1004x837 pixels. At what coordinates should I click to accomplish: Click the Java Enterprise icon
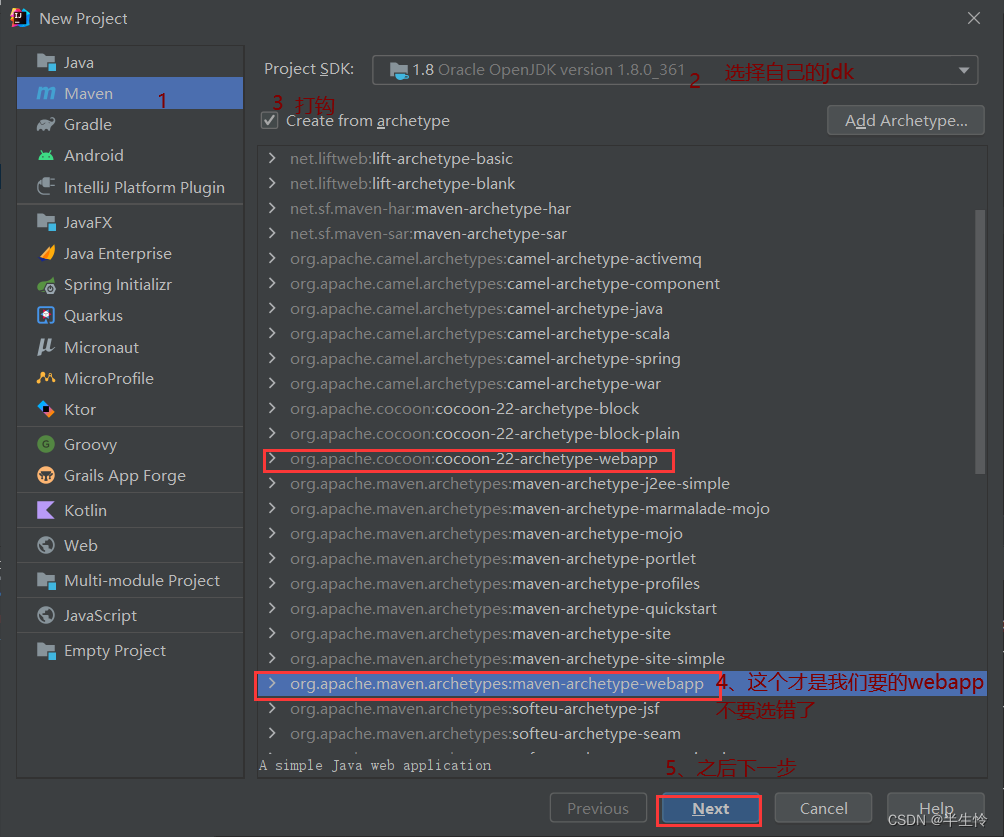pos(46,254)
